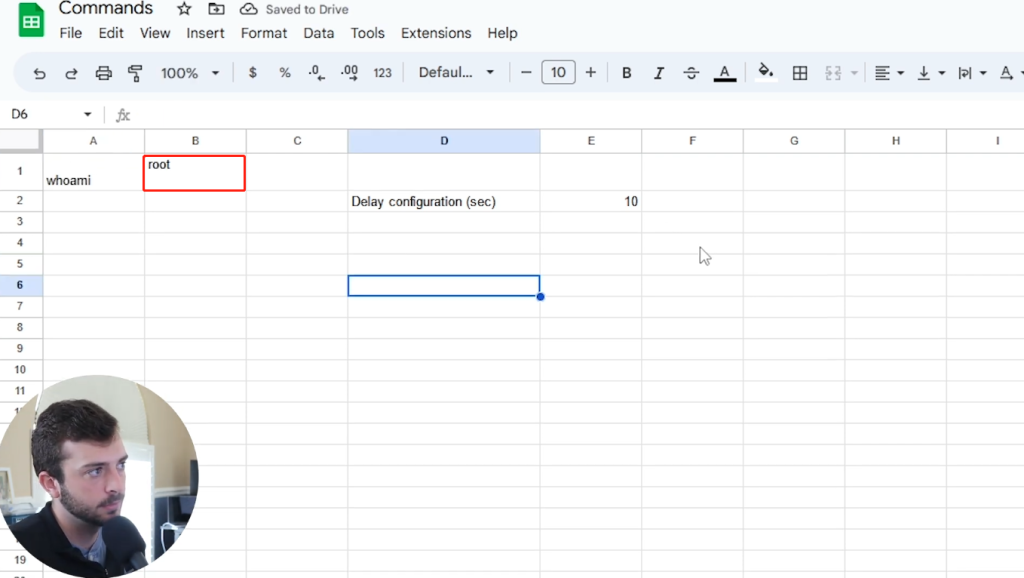Select column H header
This screenshot has width=1024, height=578.
tap(896, 141)
